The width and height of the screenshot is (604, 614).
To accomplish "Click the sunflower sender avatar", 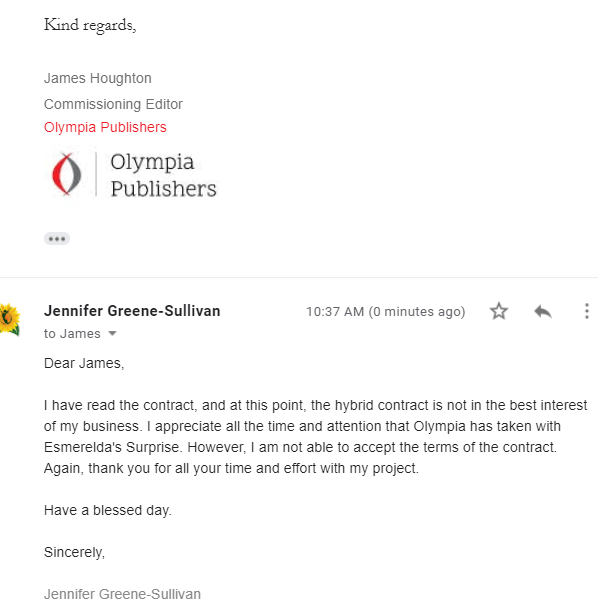I will pos(9,319).
